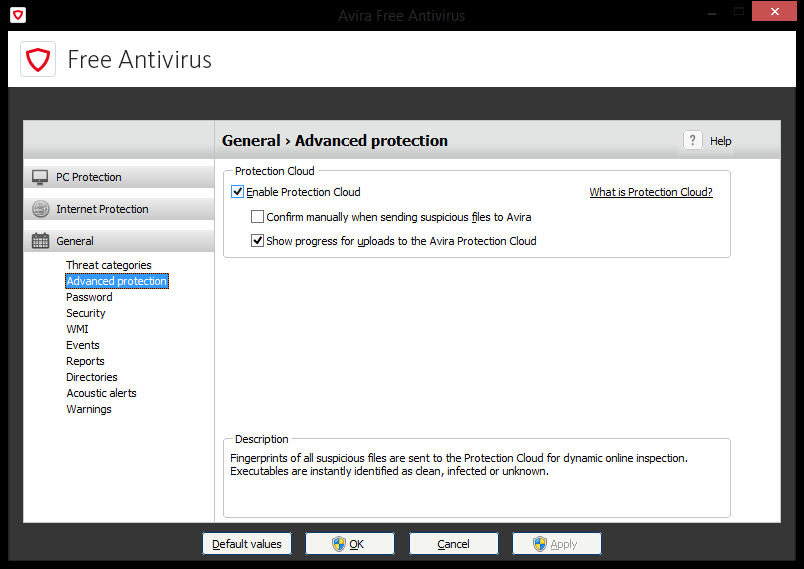804x569 pixels.
Task: Click the Cancel button
Action: [x=453, y=544]
